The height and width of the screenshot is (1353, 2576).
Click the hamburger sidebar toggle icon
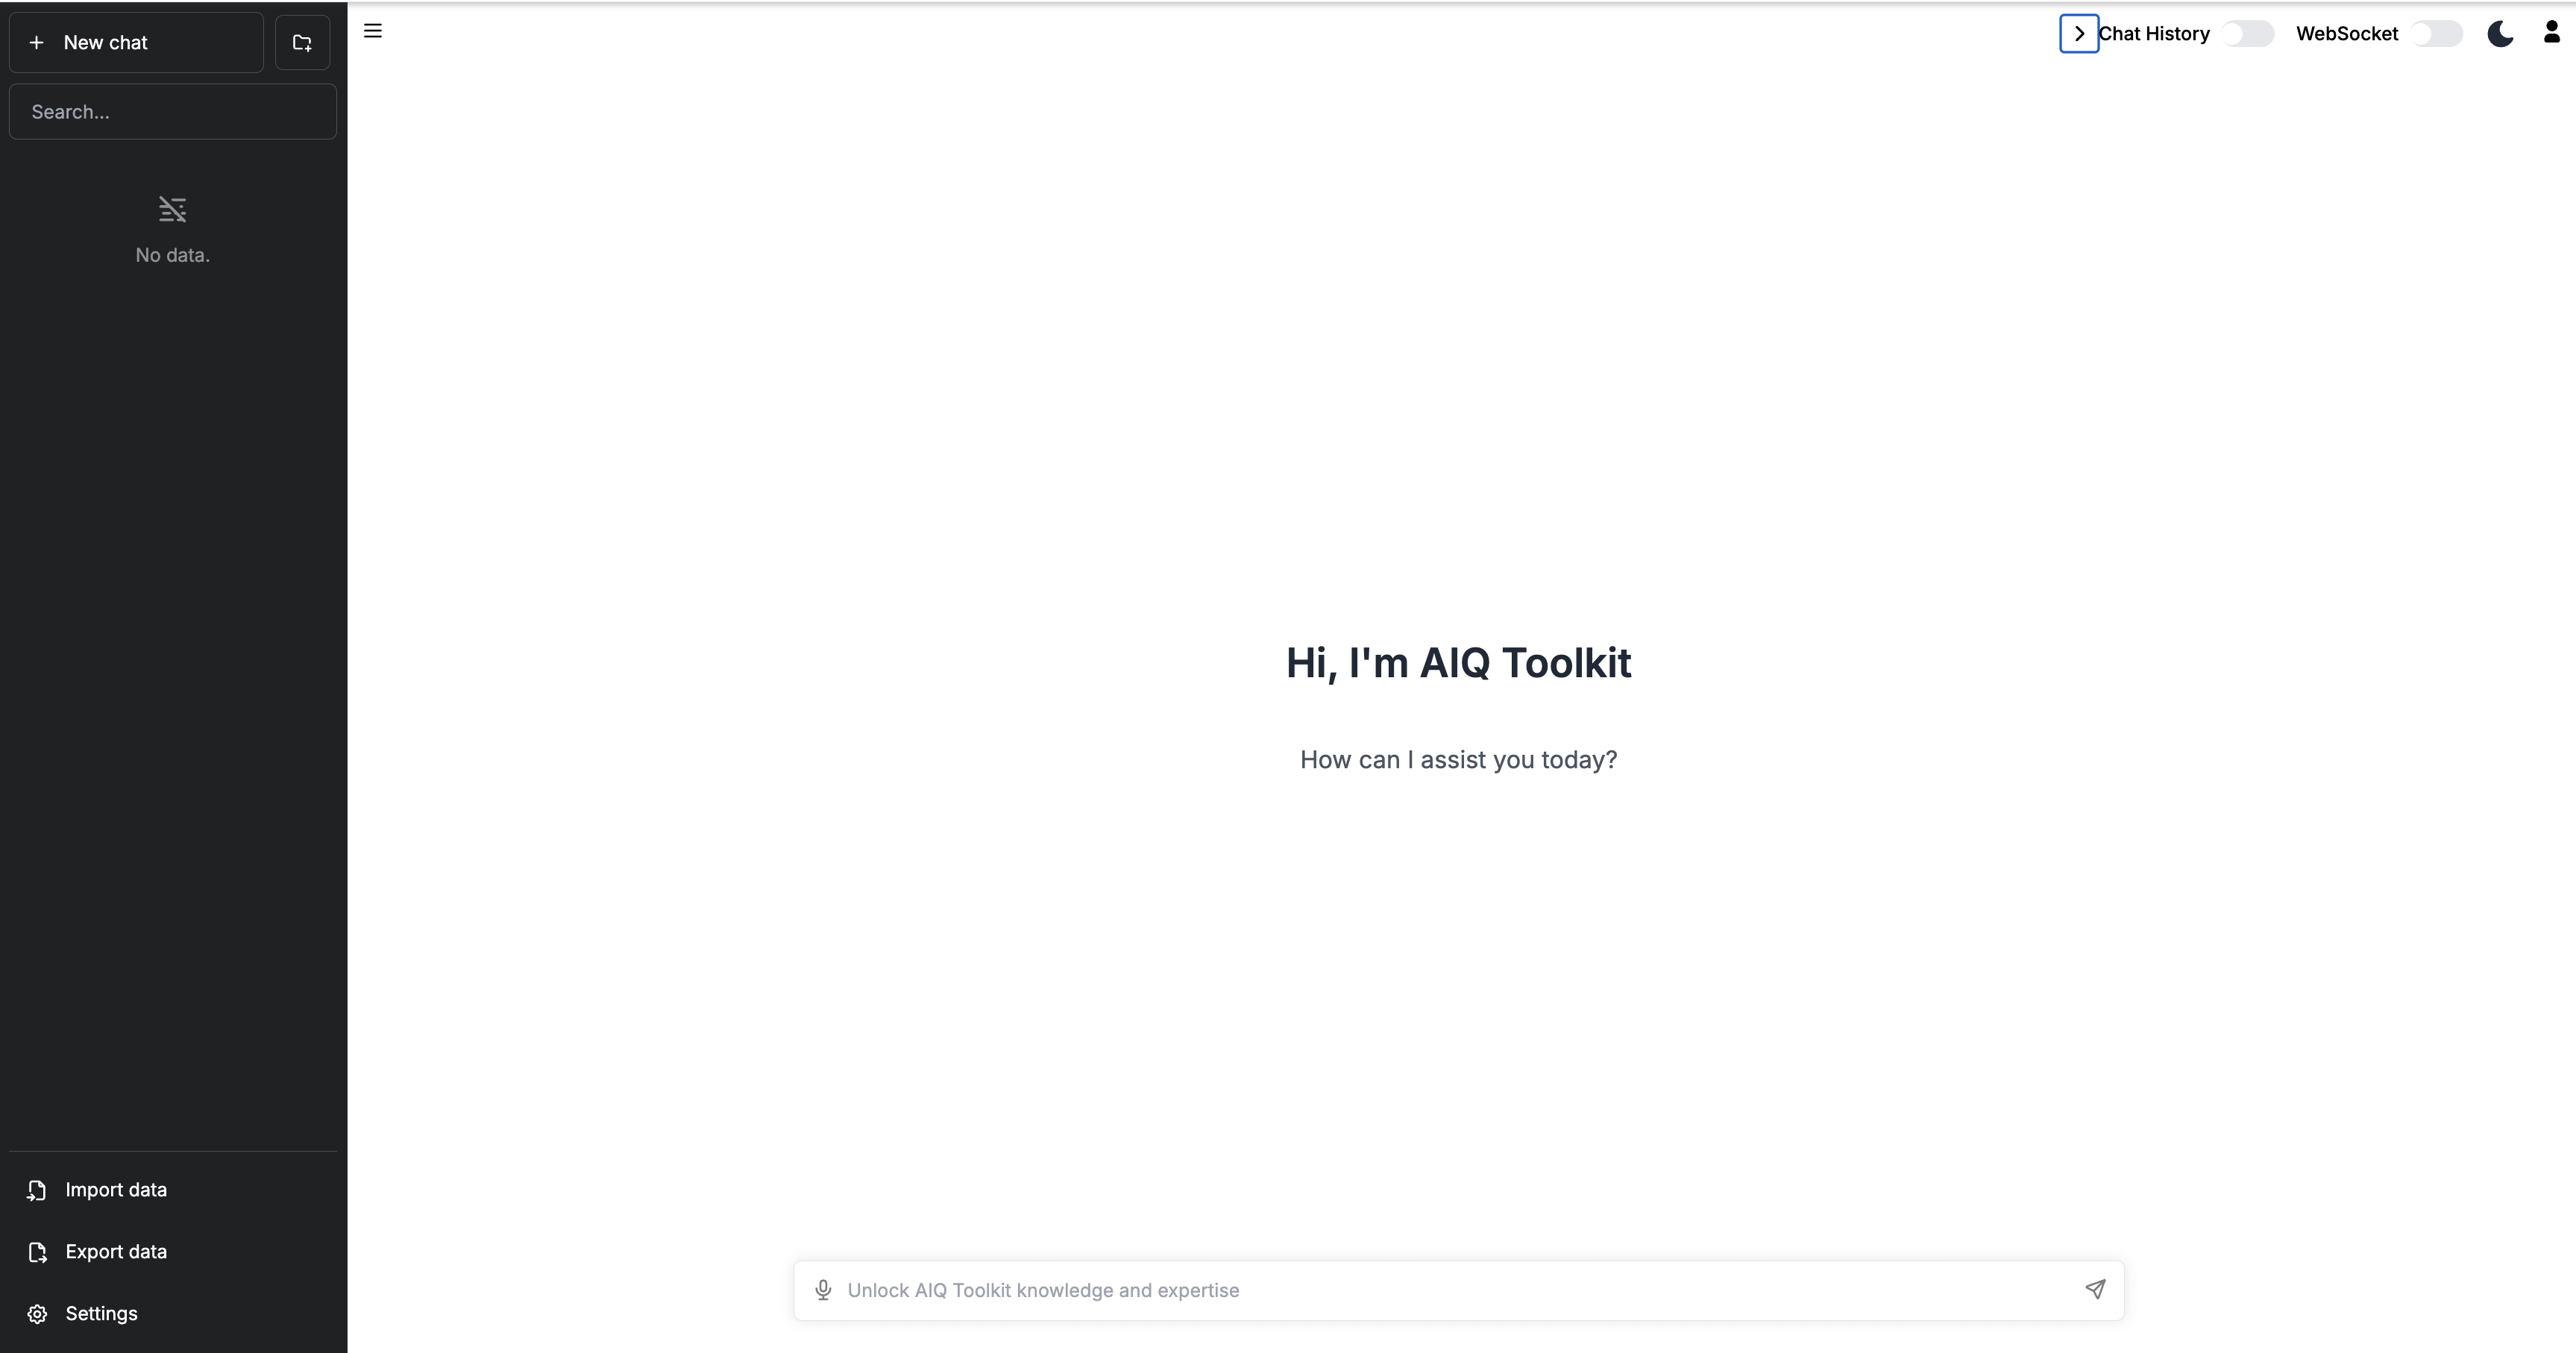click(x=373, y=31)
